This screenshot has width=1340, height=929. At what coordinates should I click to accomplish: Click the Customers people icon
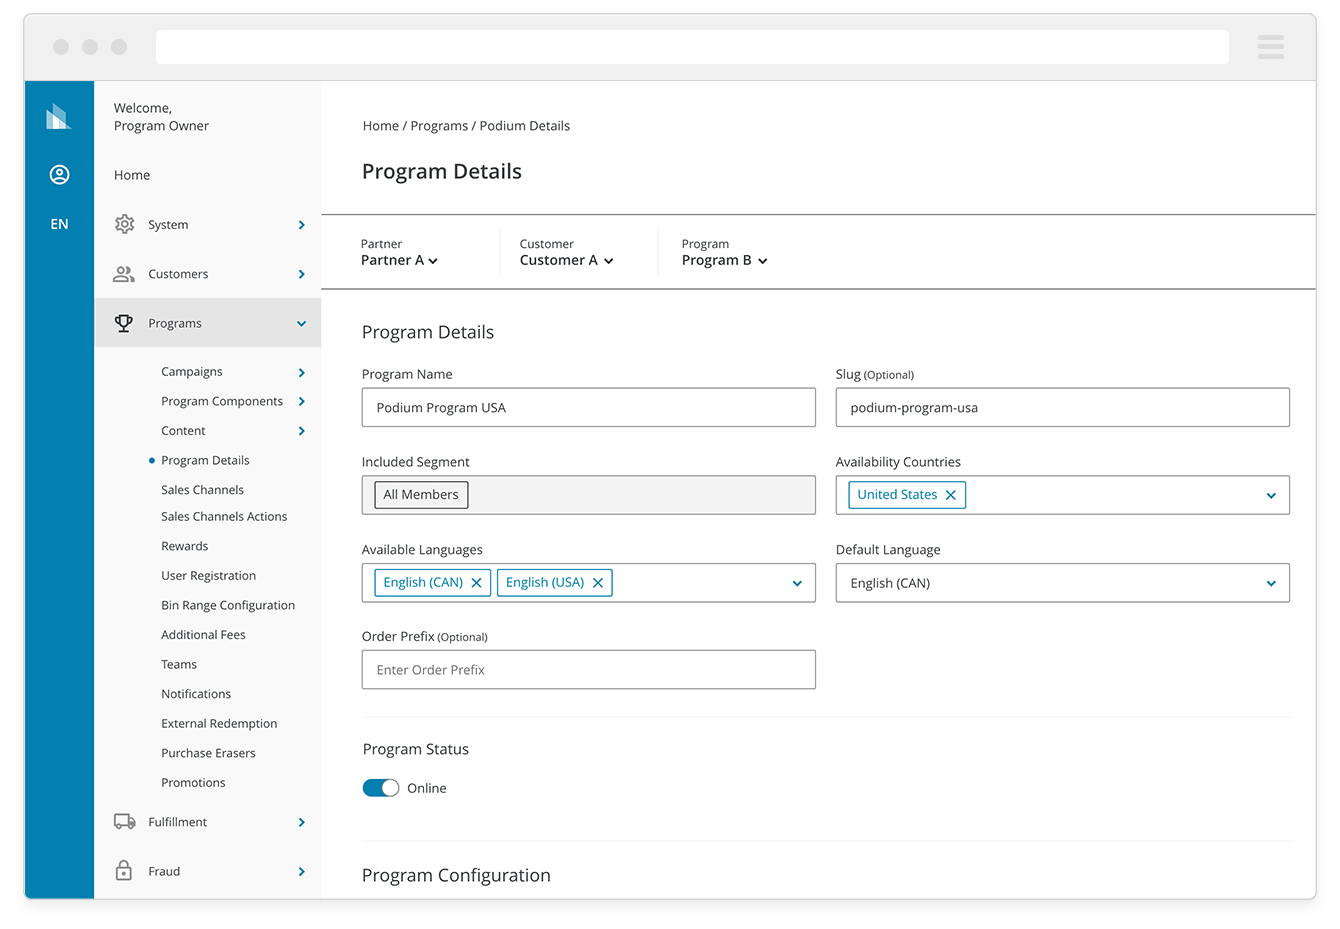point(124,274)
